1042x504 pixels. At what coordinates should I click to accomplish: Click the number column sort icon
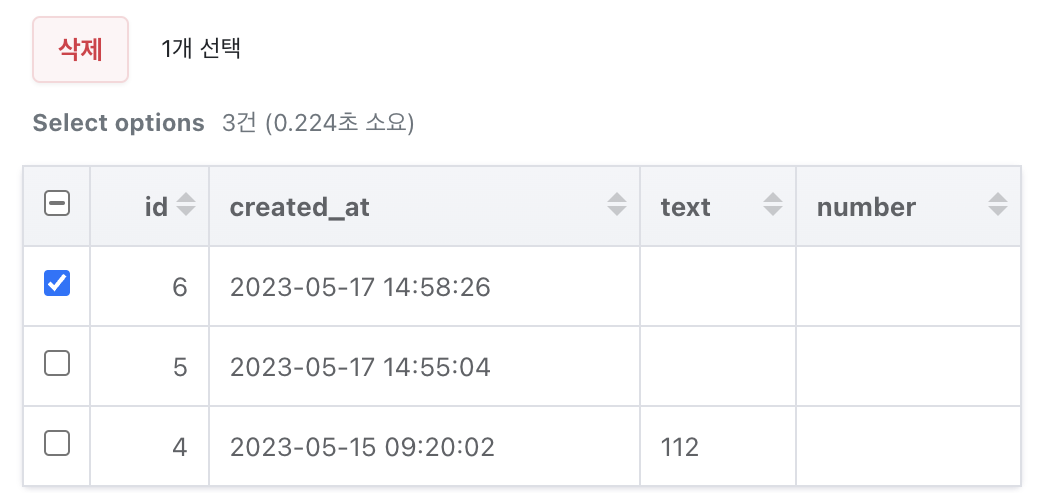click(998, 204)
